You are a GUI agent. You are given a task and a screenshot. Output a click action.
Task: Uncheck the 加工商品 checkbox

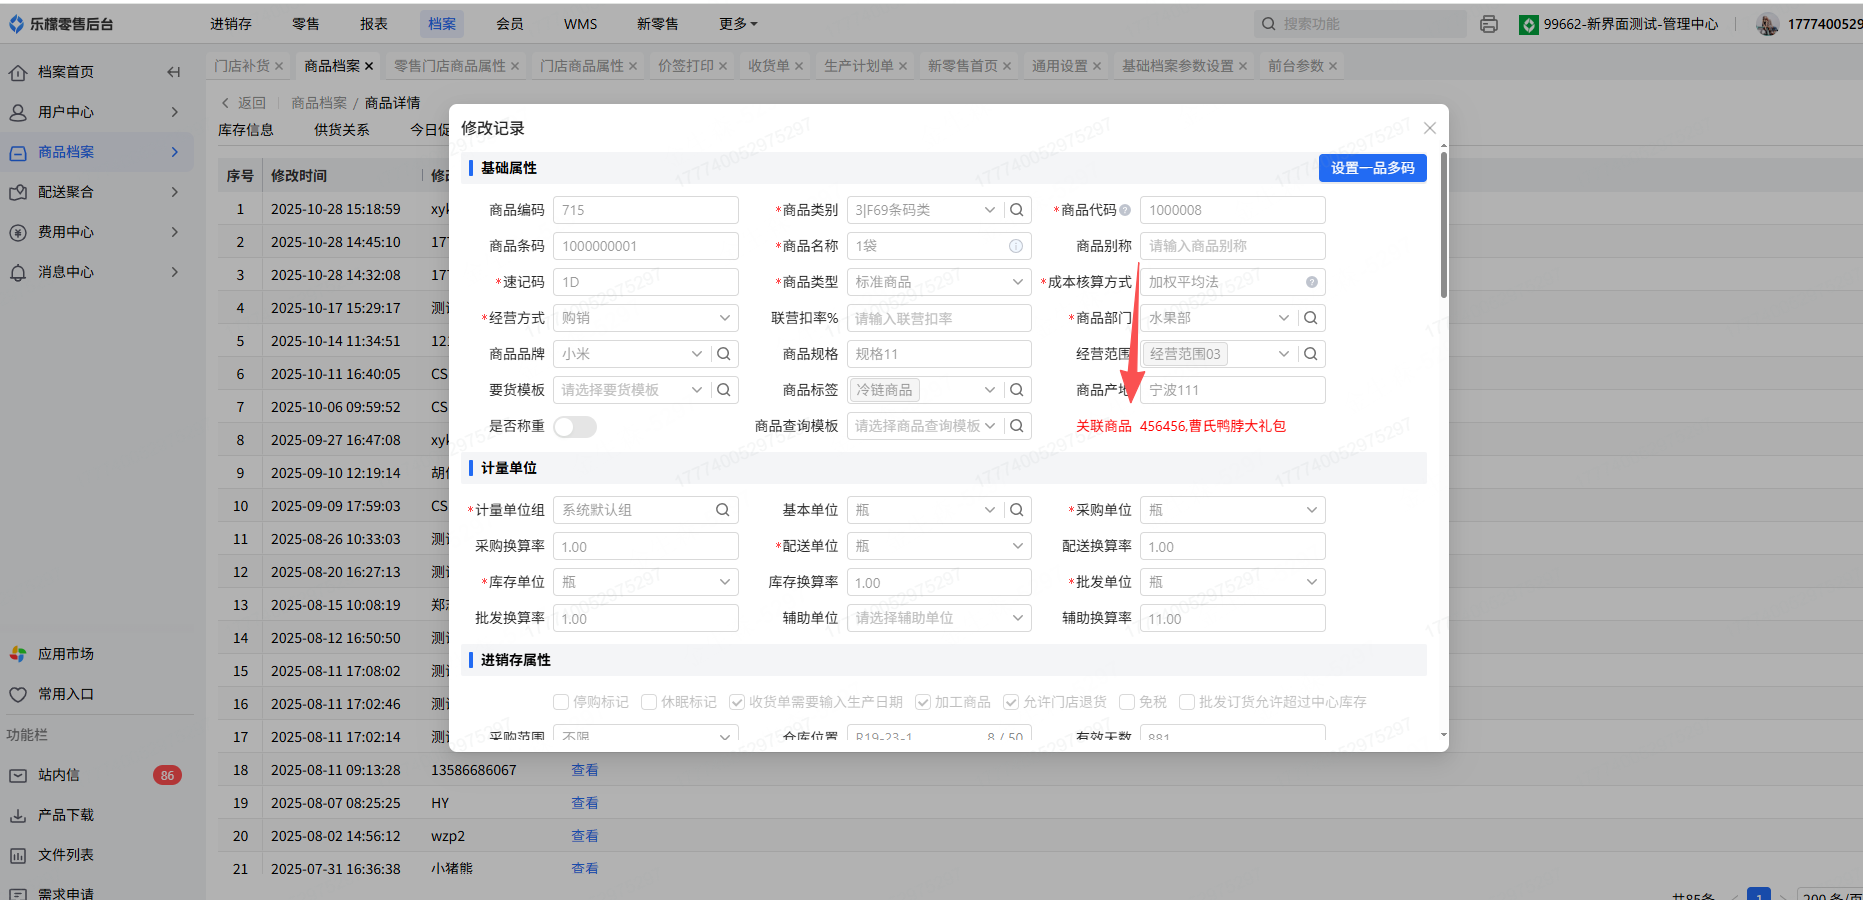(923, 702)
